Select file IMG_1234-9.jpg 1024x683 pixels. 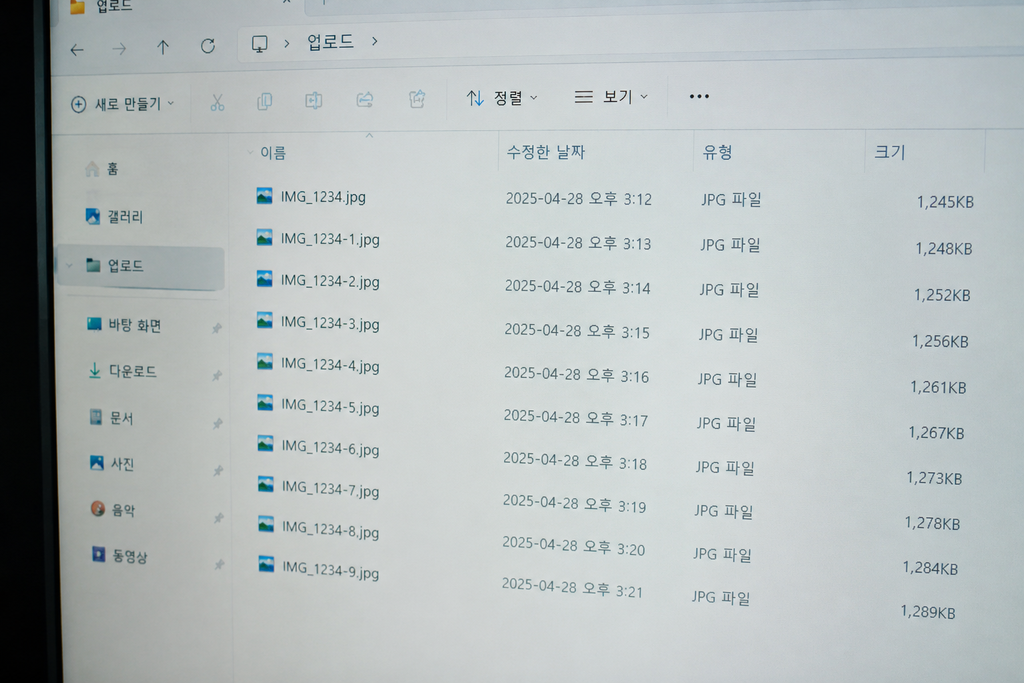pos(330,570)
